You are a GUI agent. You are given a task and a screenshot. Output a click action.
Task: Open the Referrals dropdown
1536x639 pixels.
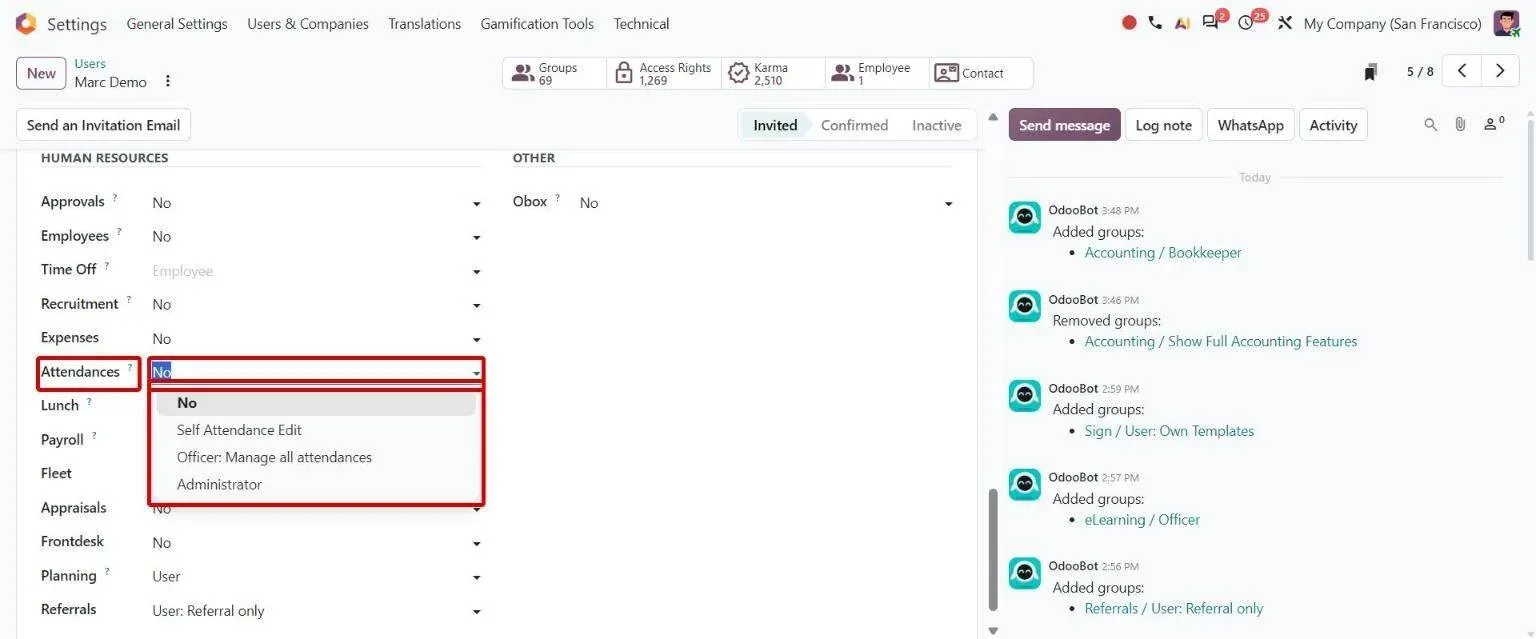[316, 611]
